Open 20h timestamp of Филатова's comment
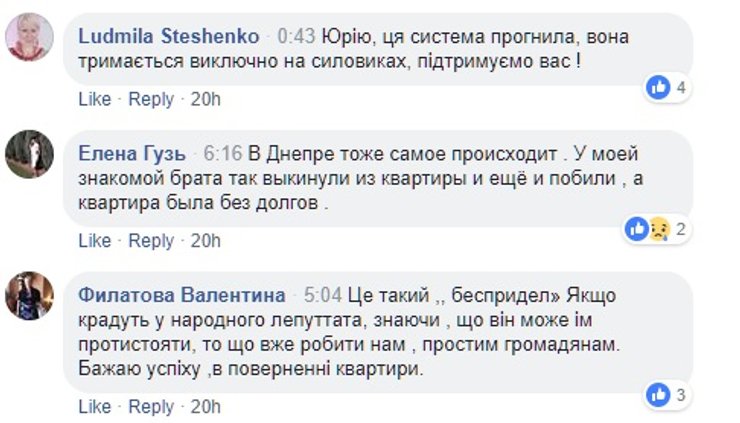 click(205, 407)
